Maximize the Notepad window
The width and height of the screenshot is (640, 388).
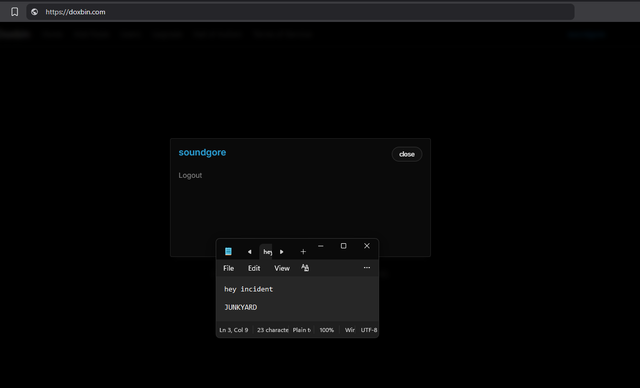coord(343,246)
